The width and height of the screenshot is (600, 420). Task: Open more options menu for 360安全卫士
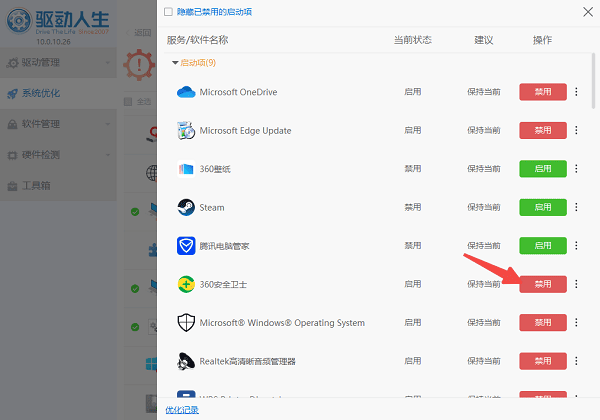[576, 284]
